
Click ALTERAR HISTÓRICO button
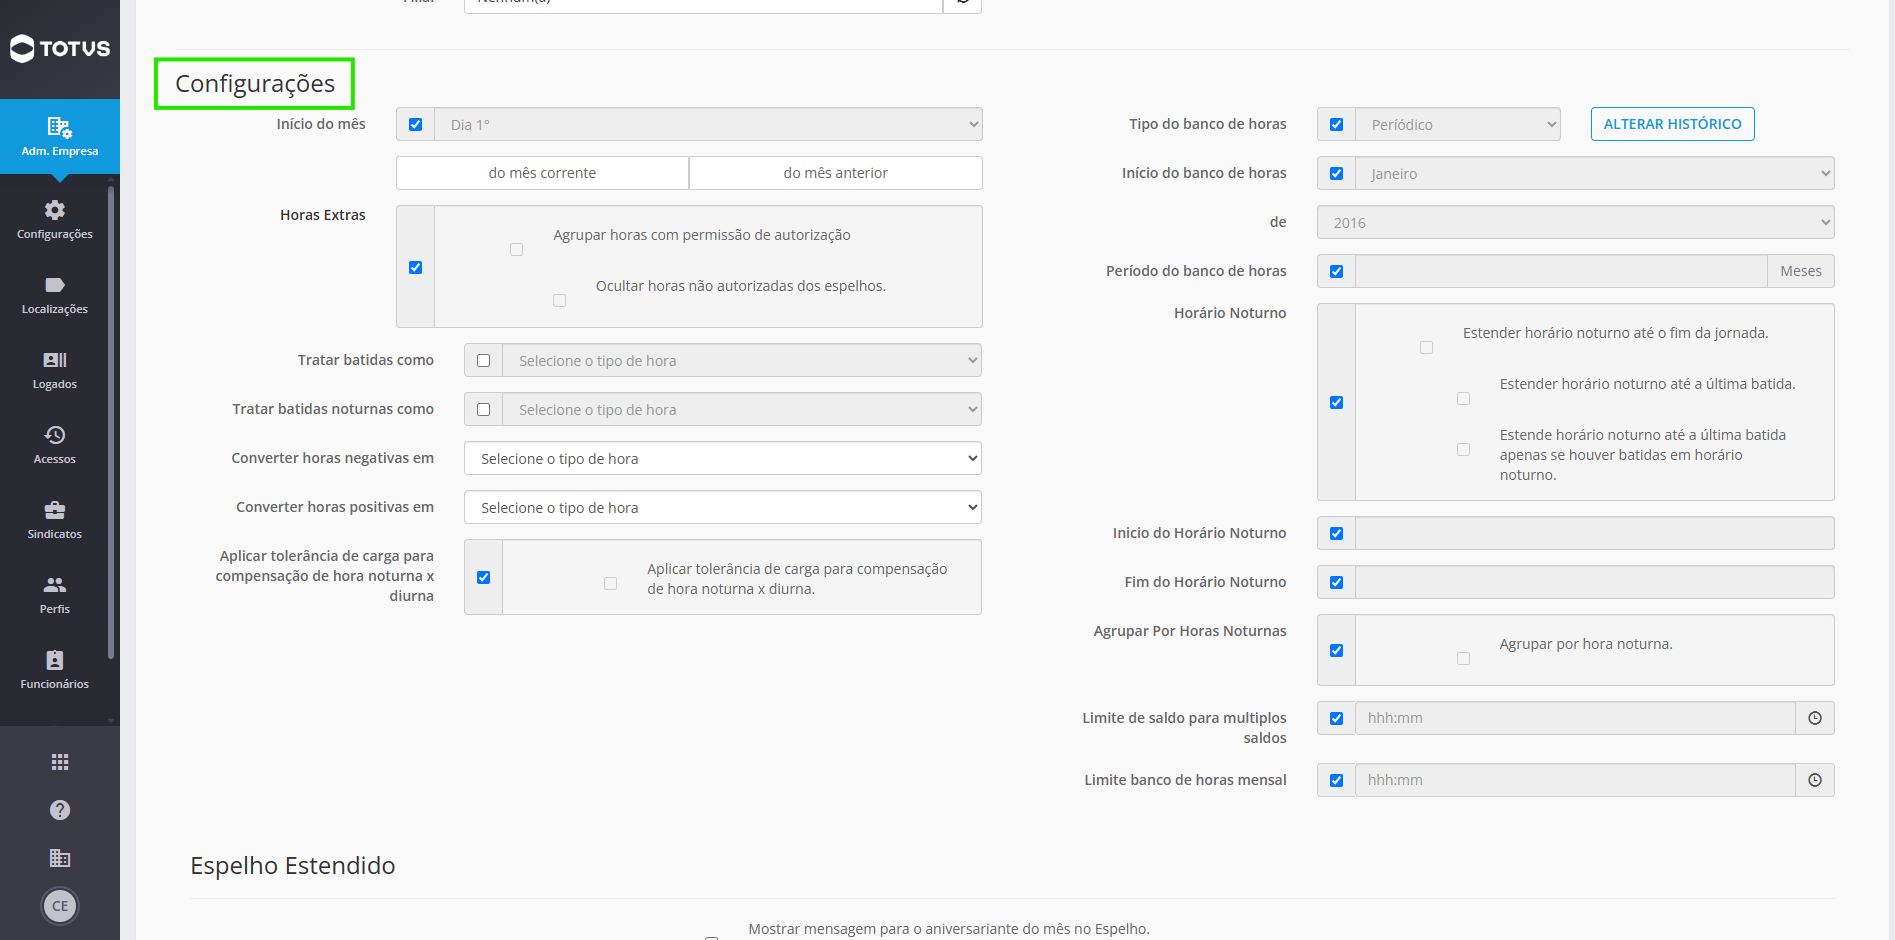click(1673, 124)
